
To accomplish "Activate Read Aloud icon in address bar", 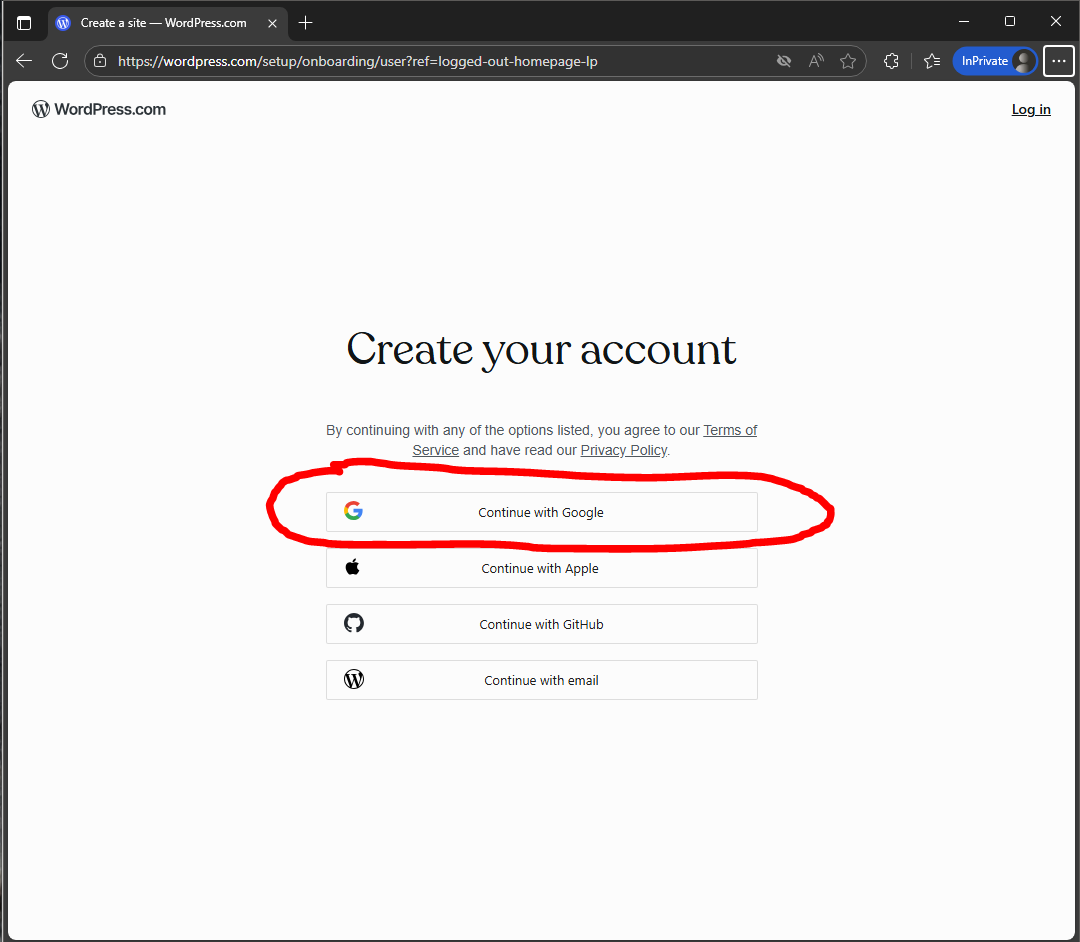I will pos(816,61).
